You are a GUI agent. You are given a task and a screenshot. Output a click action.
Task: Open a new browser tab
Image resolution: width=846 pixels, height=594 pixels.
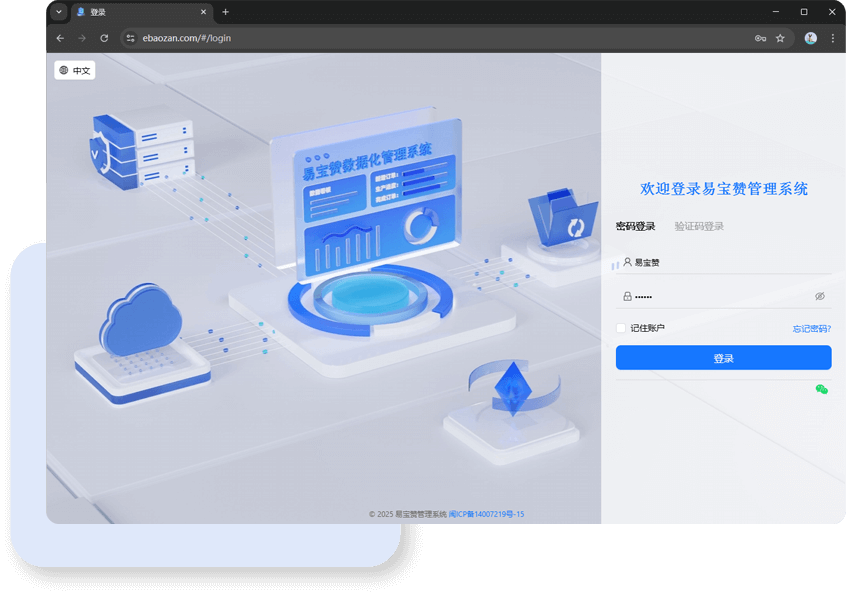tap(225, 12)
